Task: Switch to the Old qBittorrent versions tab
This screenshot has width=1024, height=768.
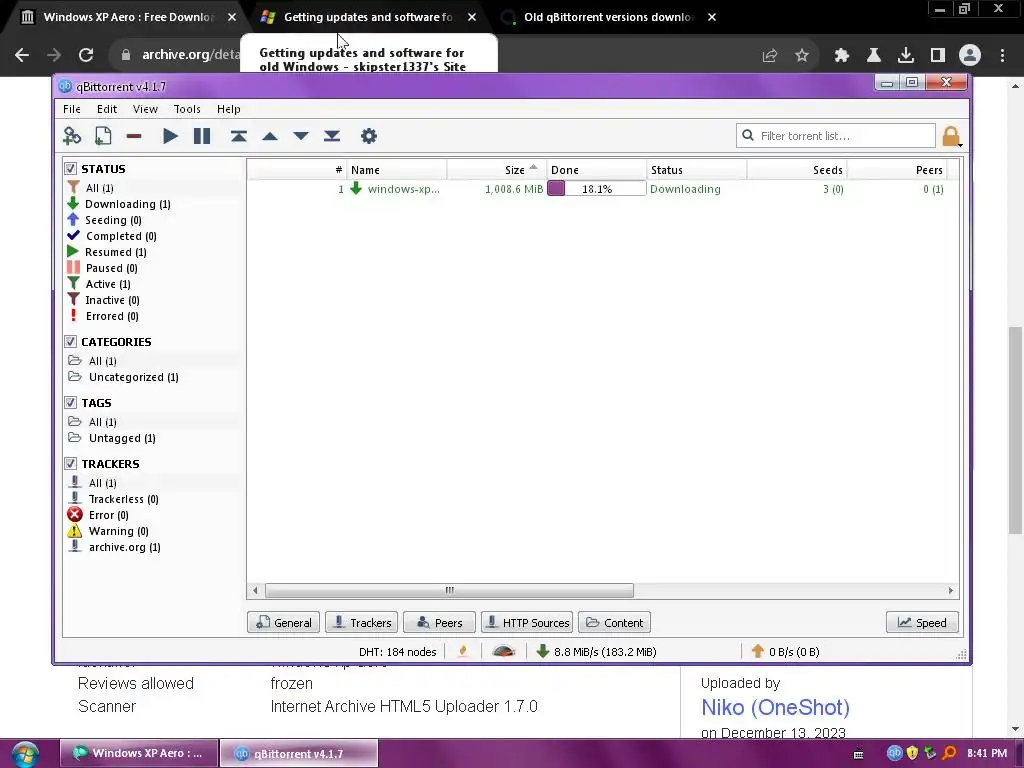Action: [x=607, y=17]
